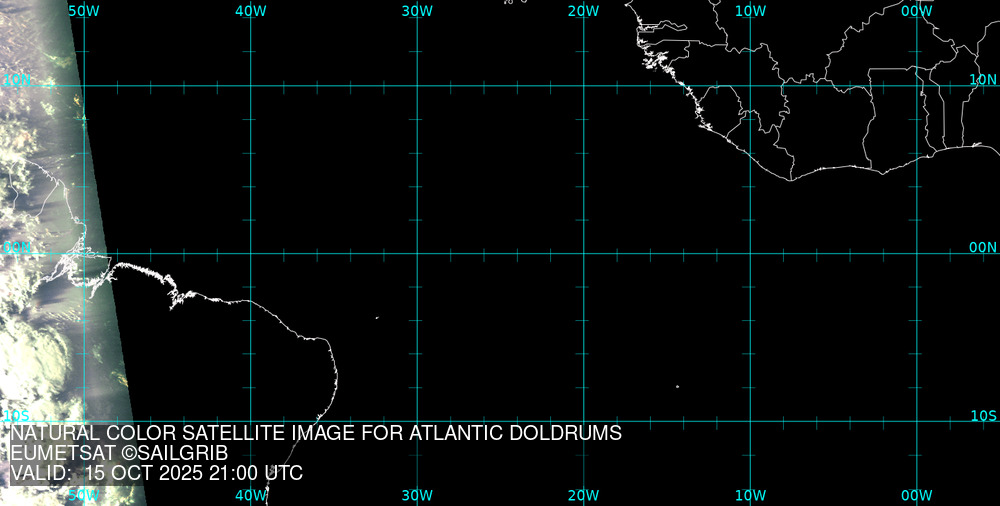Viewport: 1000px width, 506px height.
Task: Click the 'VALID: 15 OCT 2025 21:00 UTC' timestamp
Action: pos(156,474)
